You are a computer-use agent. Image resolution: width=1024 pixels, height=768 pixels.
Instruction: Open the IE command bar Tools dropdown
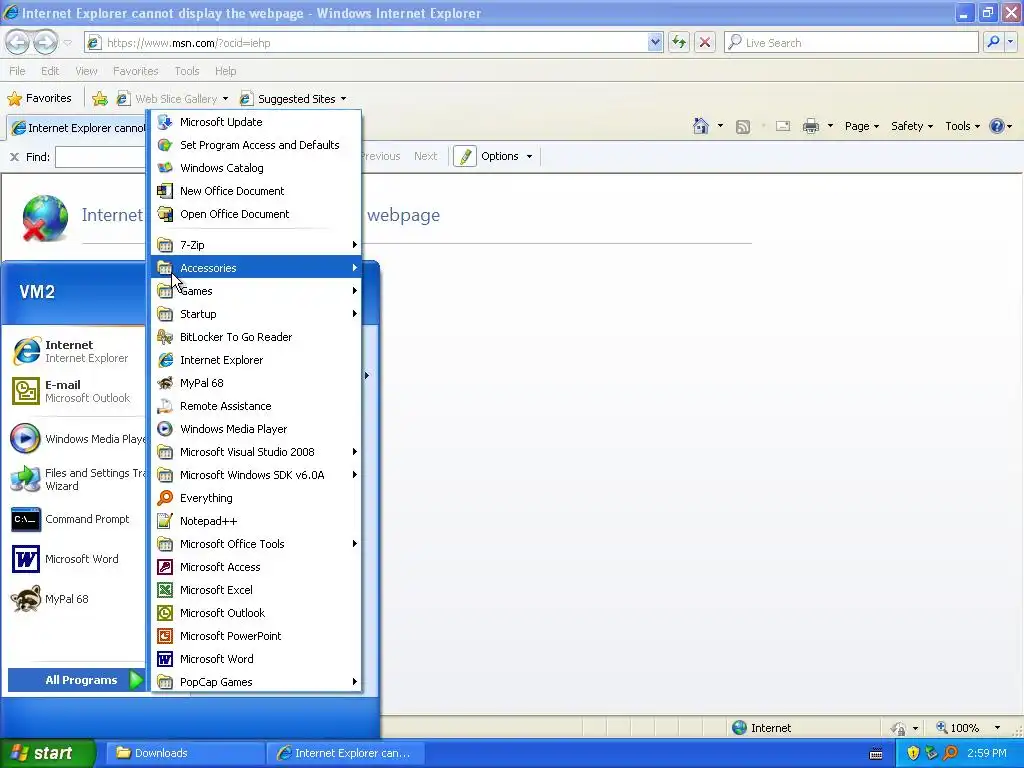(x=963, y=126)
